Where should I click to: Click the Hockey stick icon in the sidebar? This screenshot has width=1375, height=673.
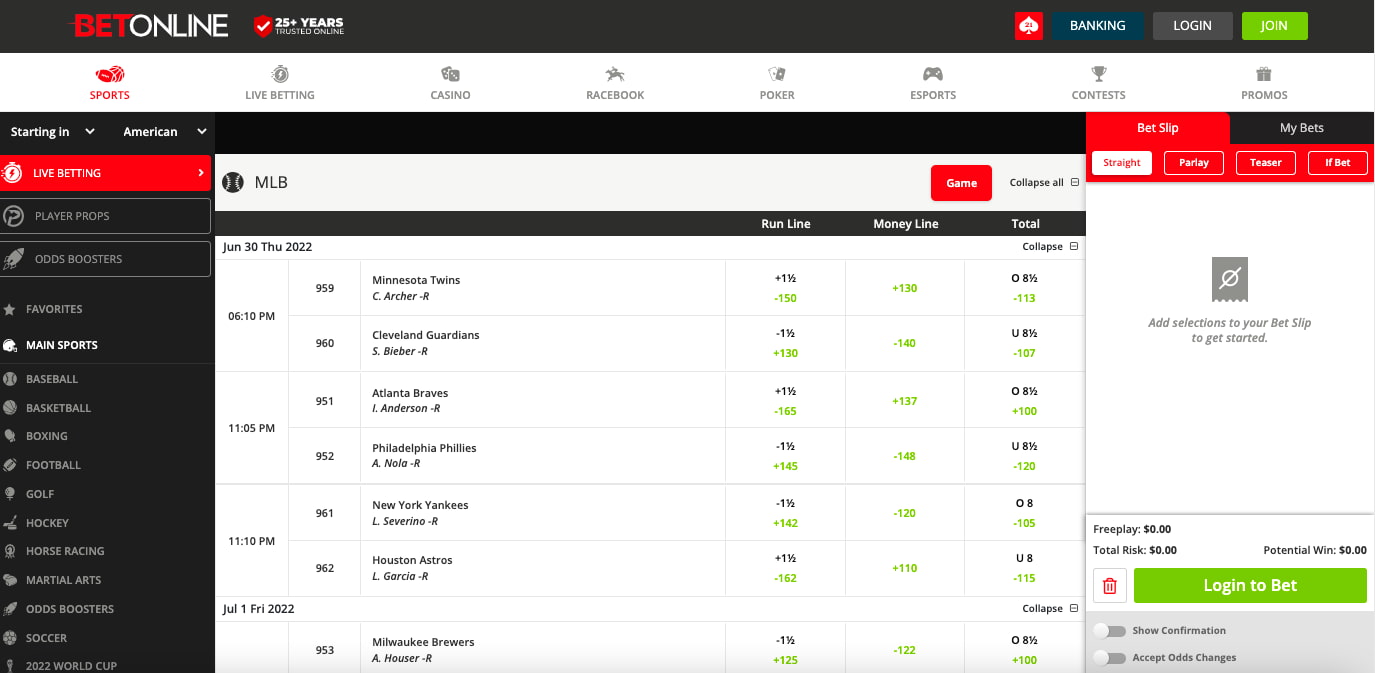click(10, 522)
